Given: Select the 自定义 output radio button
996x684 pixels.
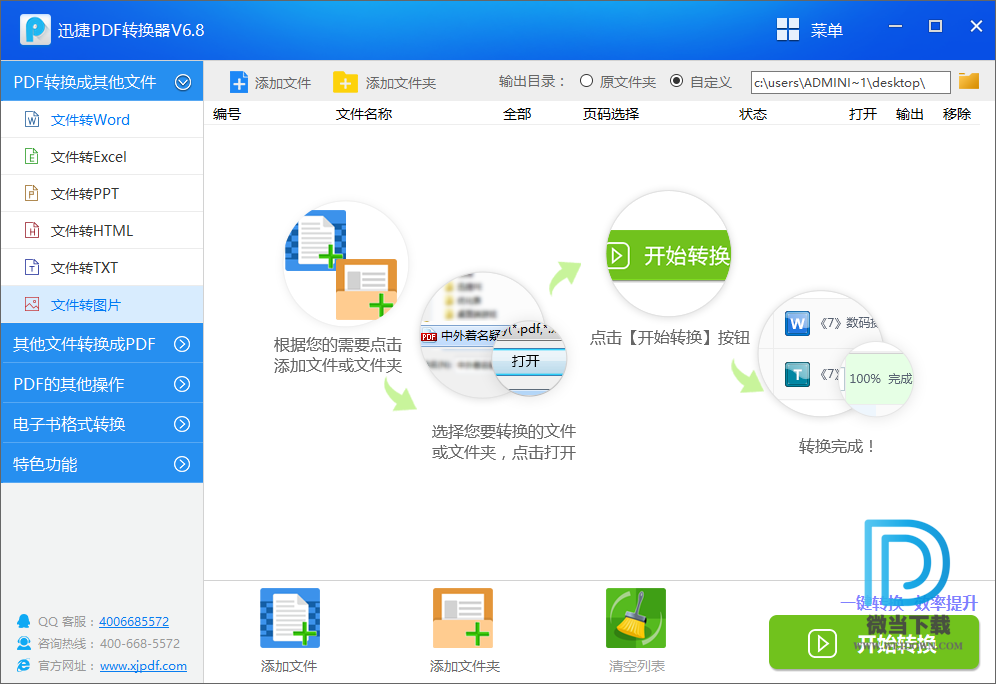Looking at the screenshot, I should (676, 81).
